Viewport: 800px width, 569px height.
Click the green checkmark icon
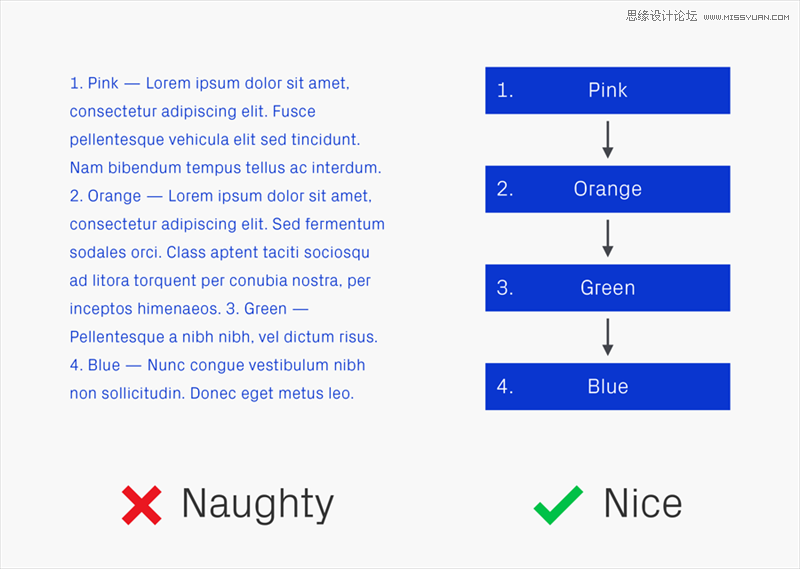click(x=558, y=505)
